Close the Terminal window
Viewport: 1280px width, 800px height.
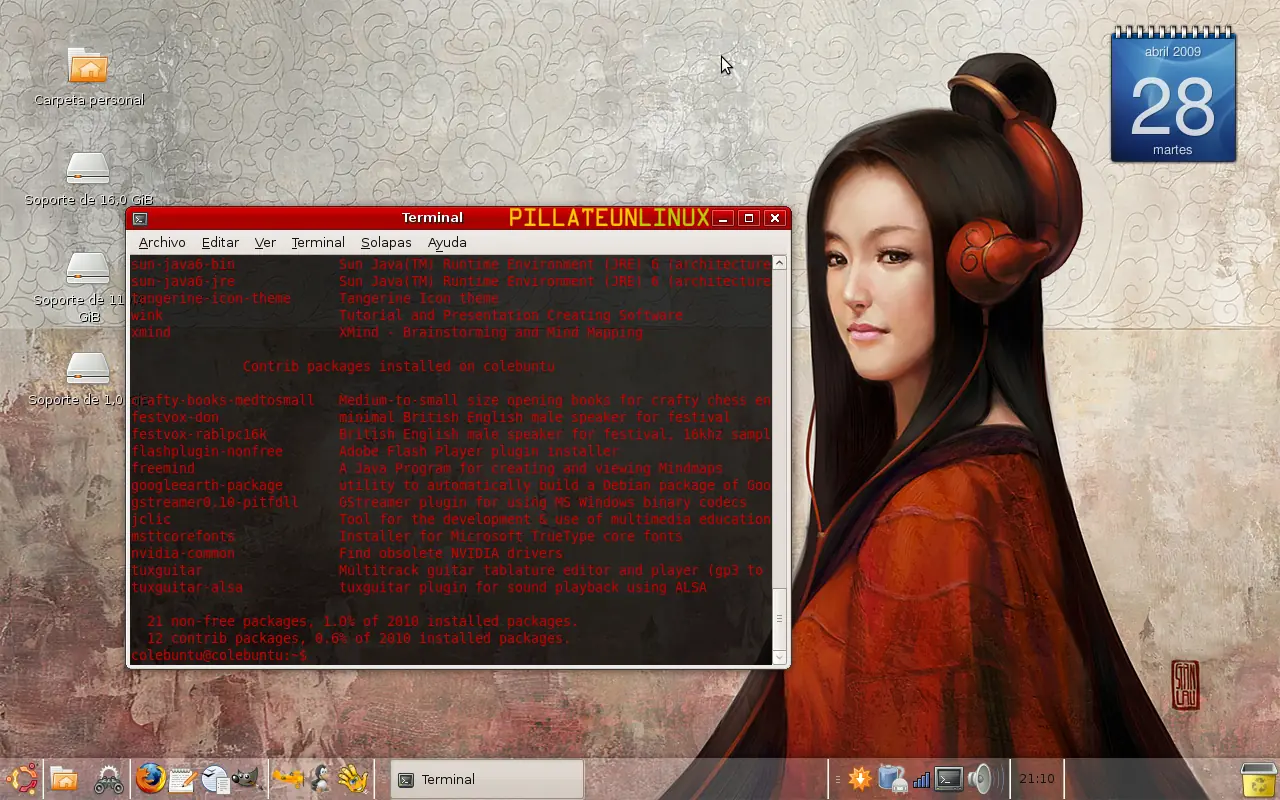[x=774, y=218]
